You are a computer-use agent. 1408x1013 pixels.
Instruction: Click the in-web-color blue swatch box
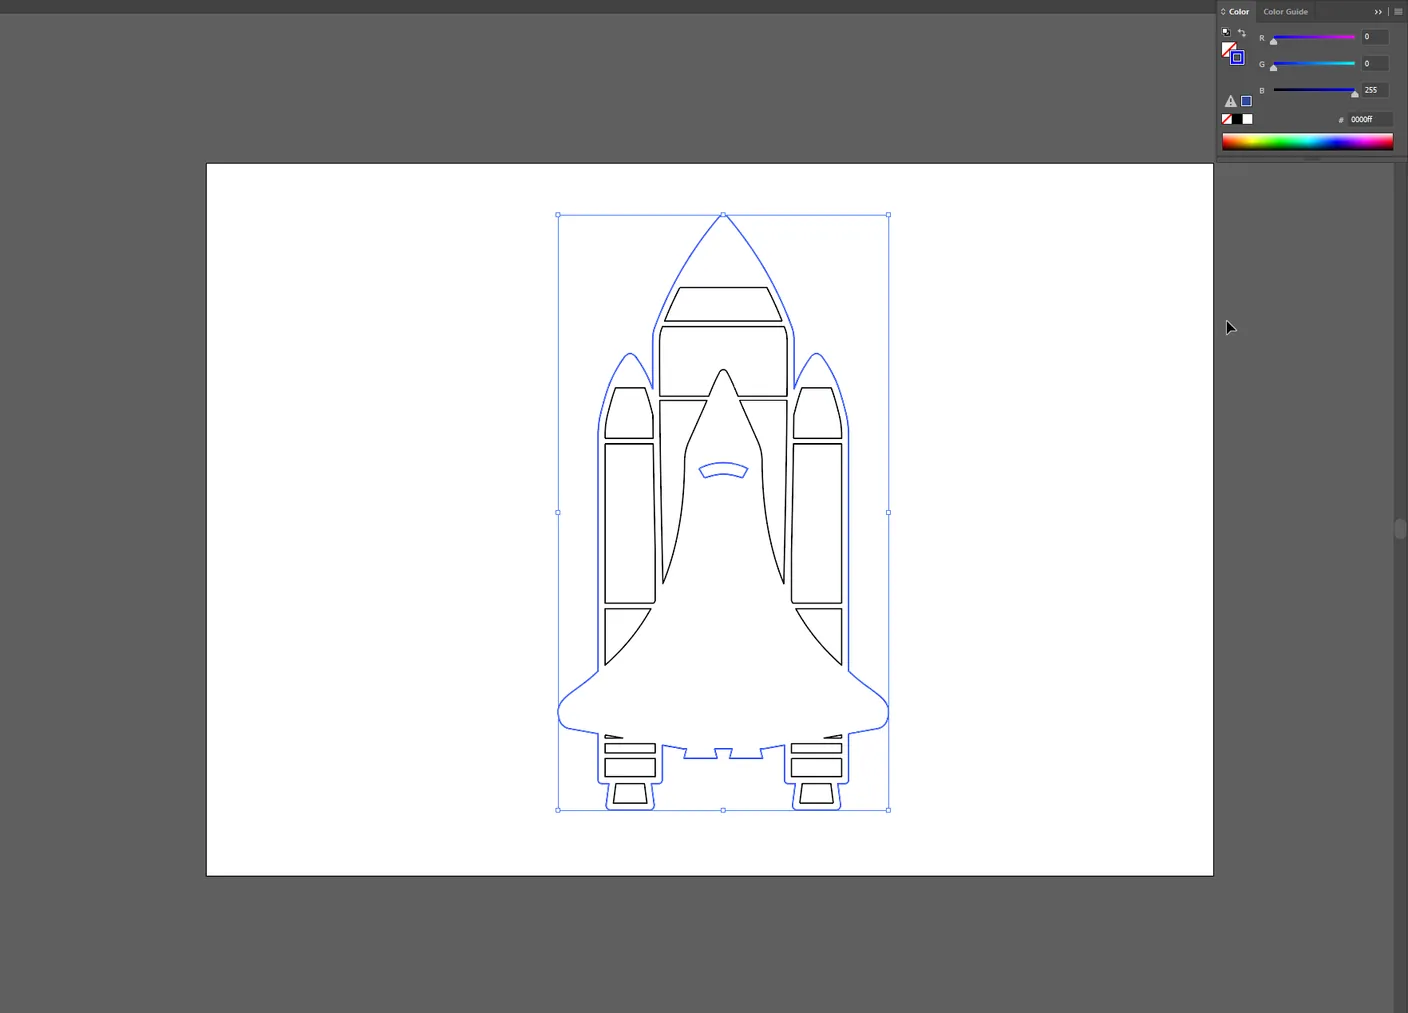click(x=1246, y=101)
